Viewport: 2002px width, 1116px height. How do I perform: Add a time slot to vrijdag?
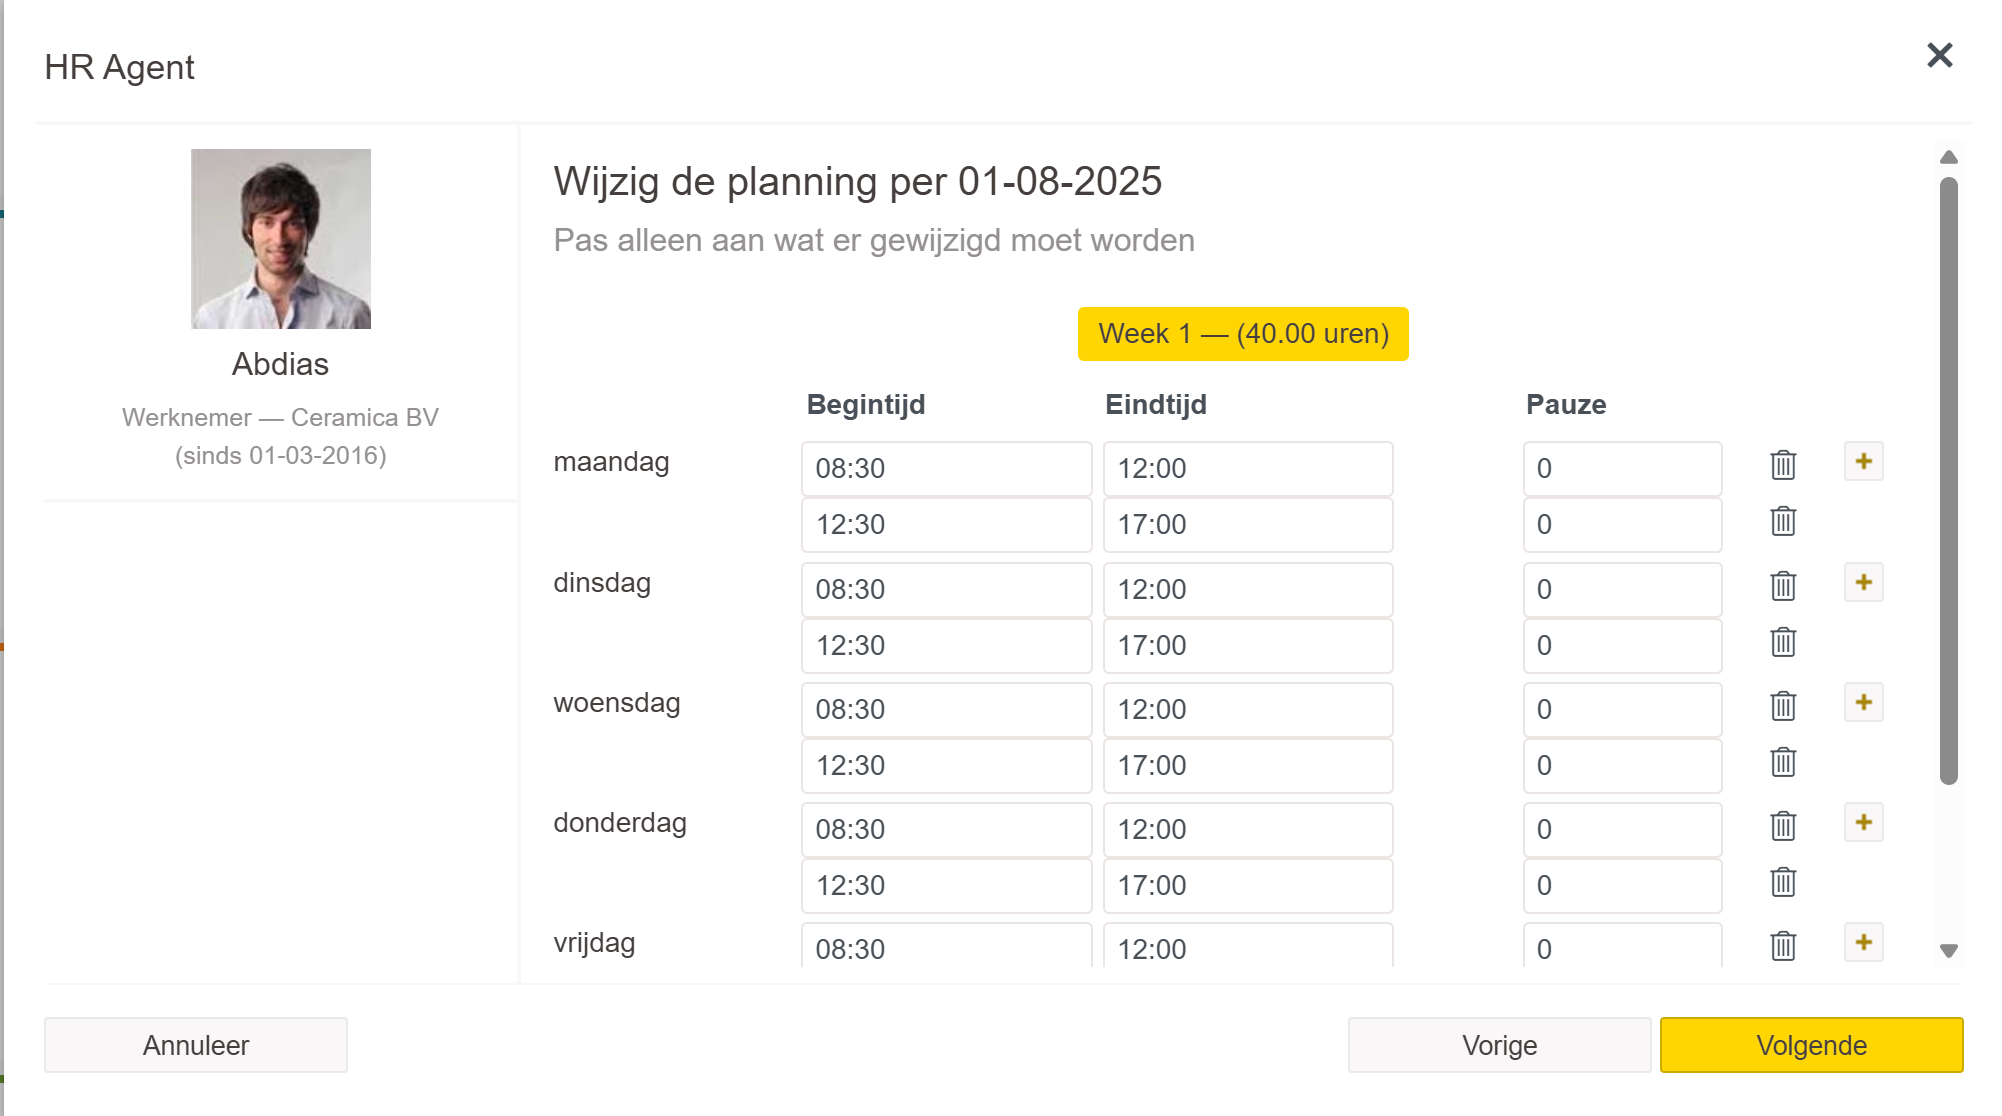click(1863, 943)
